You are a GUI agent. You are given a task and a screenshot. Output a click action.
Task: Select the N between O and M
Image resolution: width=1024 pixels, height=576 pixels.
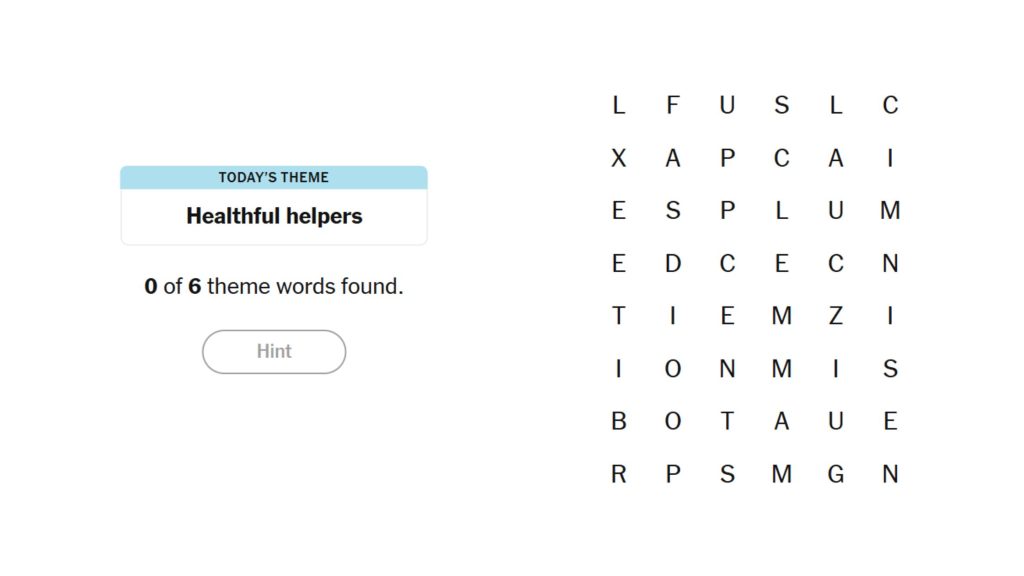(727, 368)
